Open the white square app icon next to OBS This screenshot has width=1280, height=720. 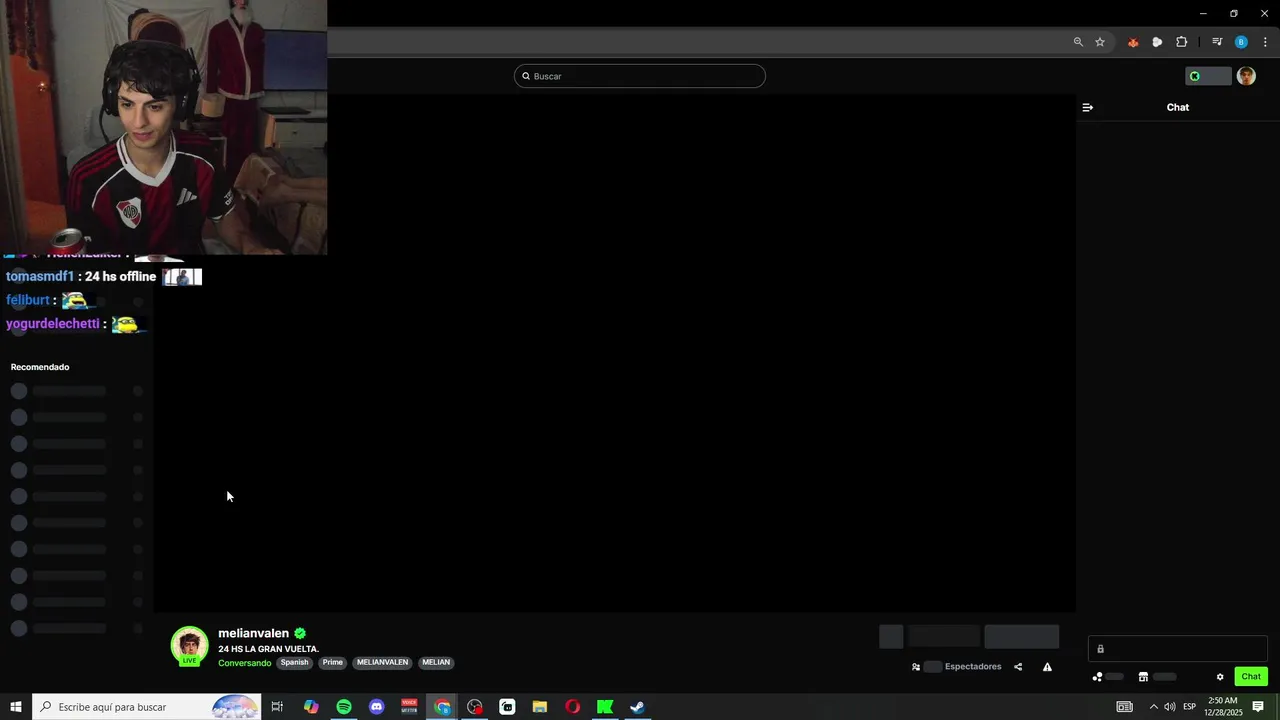point(507,707)
